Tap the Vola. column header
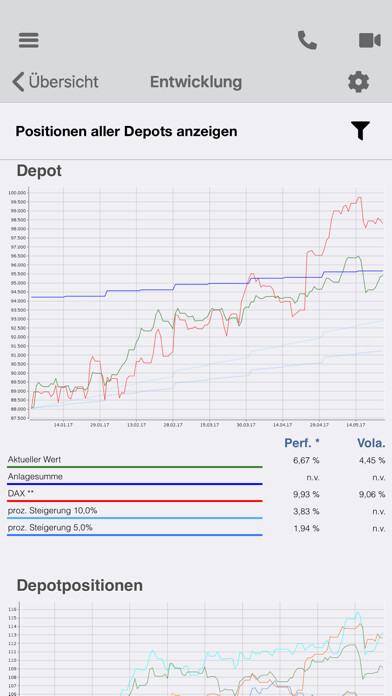Screen dimensions: 392x696 371,443
